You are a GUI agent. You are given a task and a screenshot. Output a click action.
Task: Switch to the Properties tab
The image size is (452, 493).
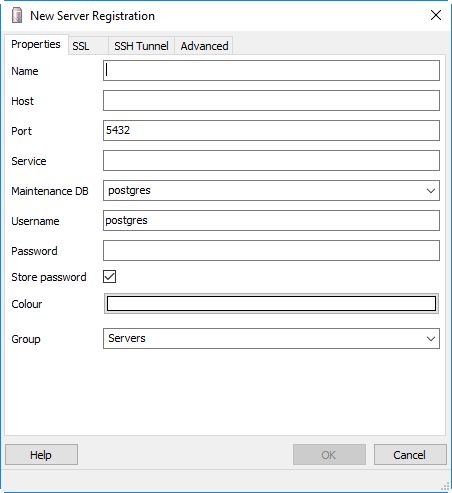[x=36, y=44]
